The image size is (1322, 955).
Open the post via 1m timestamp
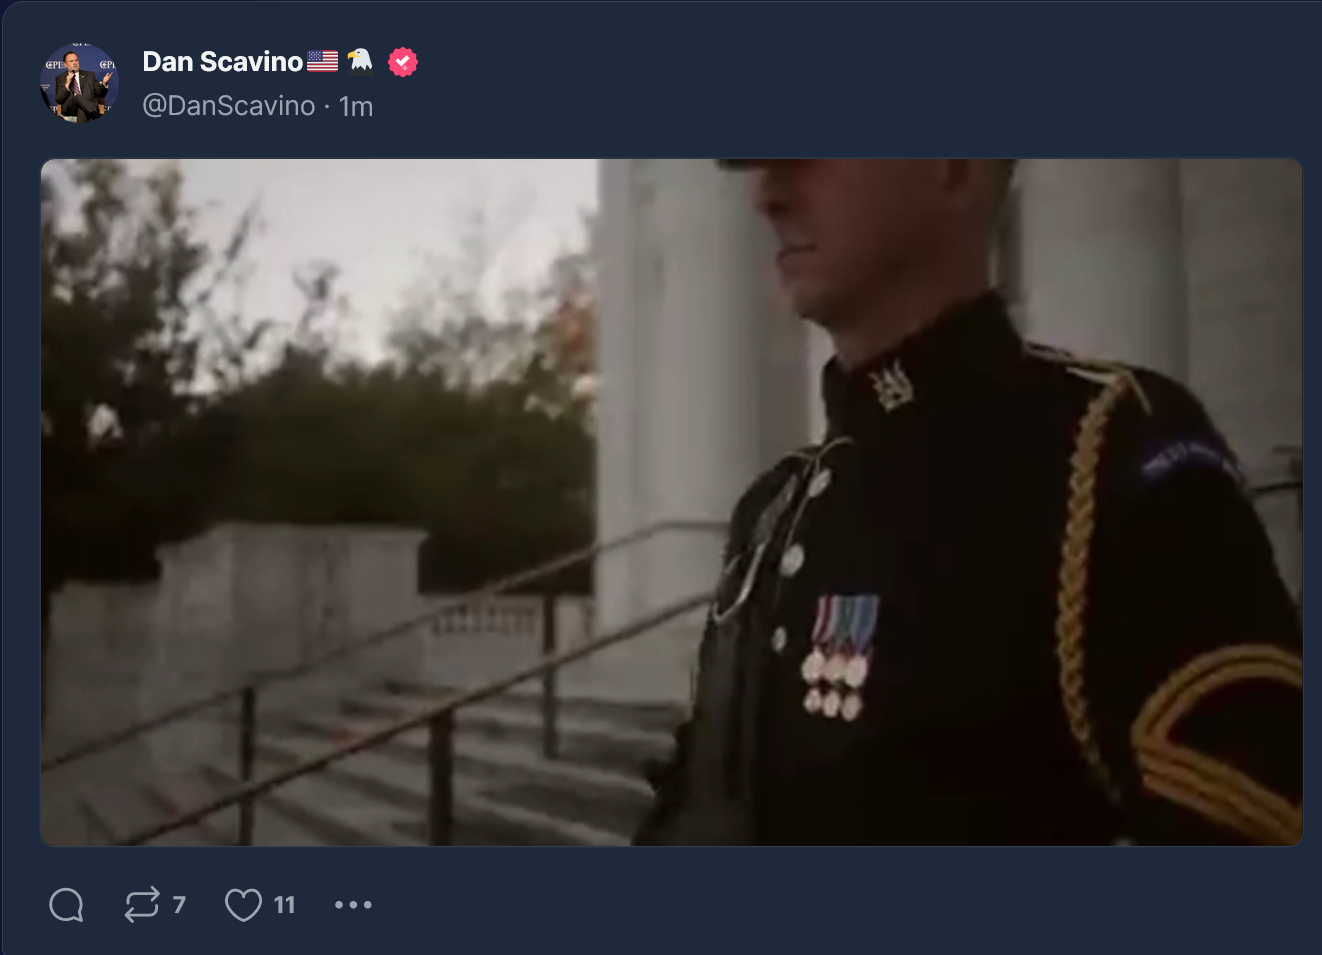[356, 106]
